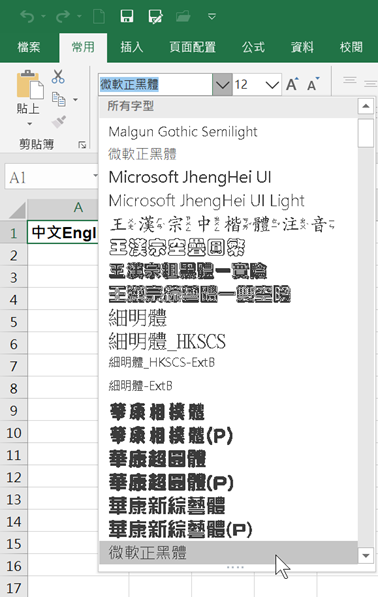Open the Redo history dropdown arrow
Viewport: 378px width, 597px height.
(x=79, y=16)
